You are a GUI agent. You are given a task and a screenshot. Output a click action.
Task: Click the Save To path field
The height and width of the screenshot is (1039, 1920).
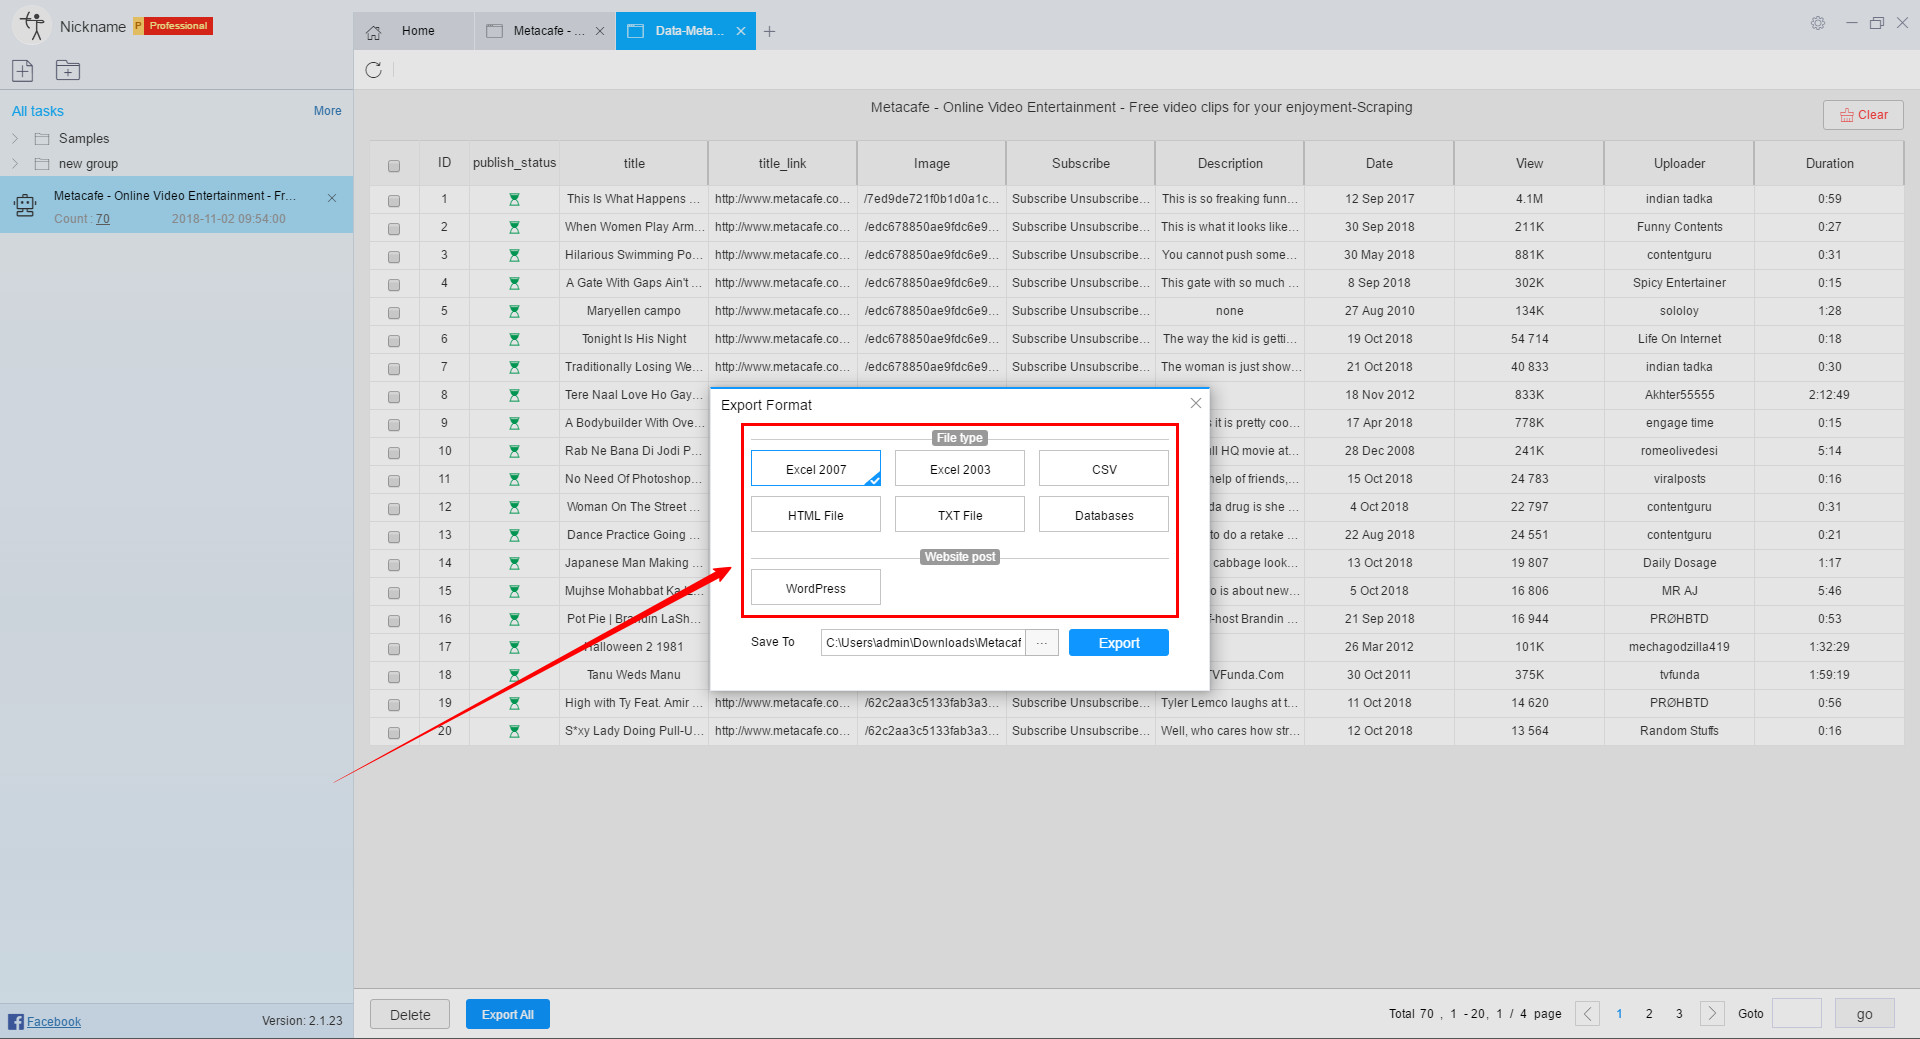(x=923, y=643)
